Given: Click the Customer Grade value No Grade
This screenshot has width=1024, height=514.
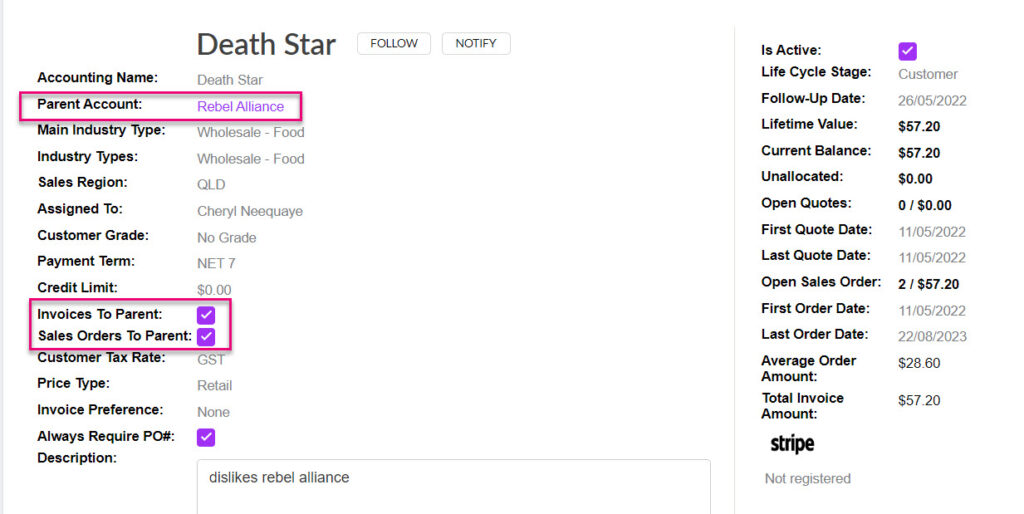Looking at the screenshot, I should (x=227, y=238).
